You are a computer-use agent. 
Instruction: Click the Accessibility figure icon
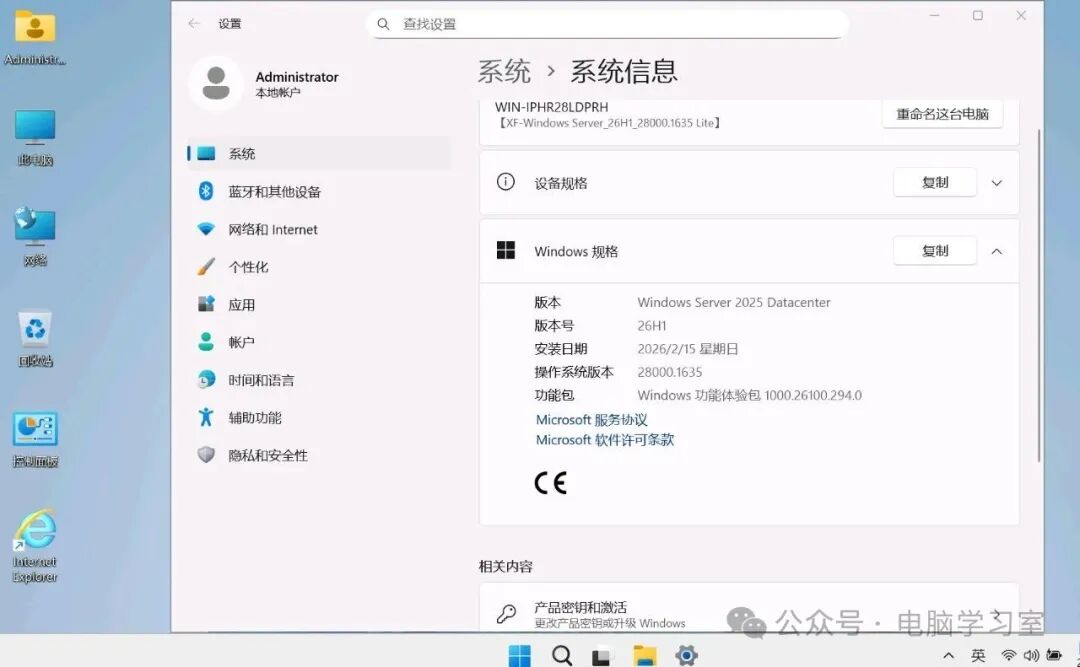pyautogui.click(x=206, y=417)
